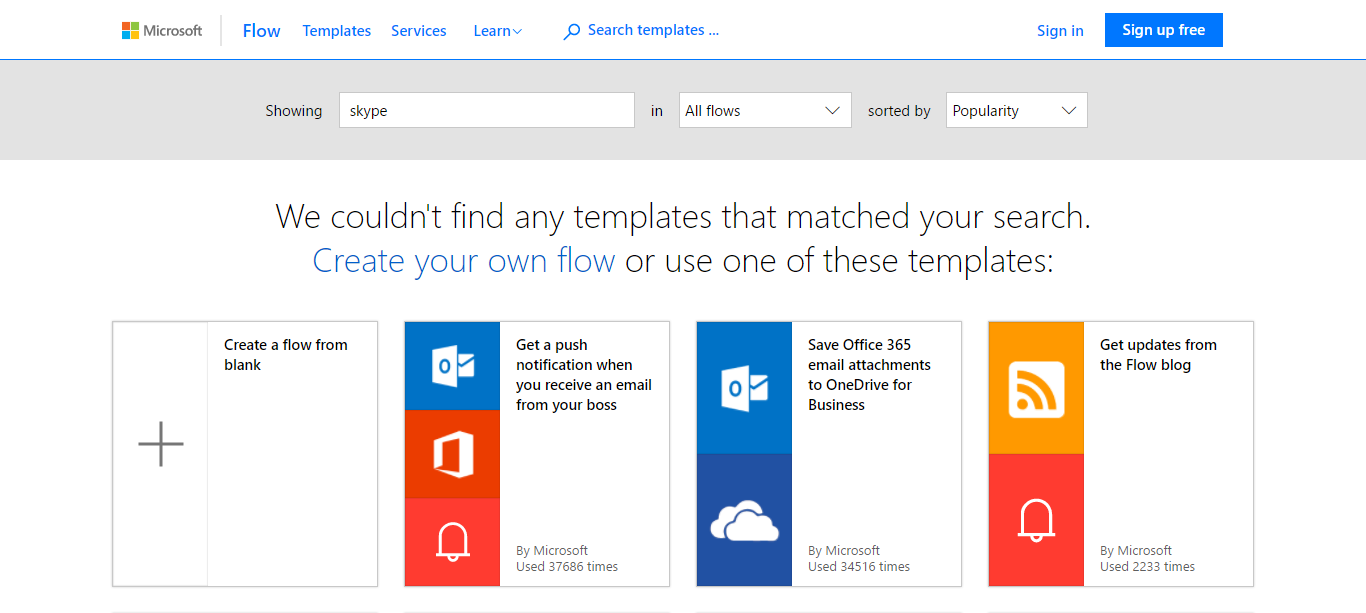Click the OneDrive cloud icon tile
Image resolution: width=1366 pixels, height=613 pixels.
point(744,520)
